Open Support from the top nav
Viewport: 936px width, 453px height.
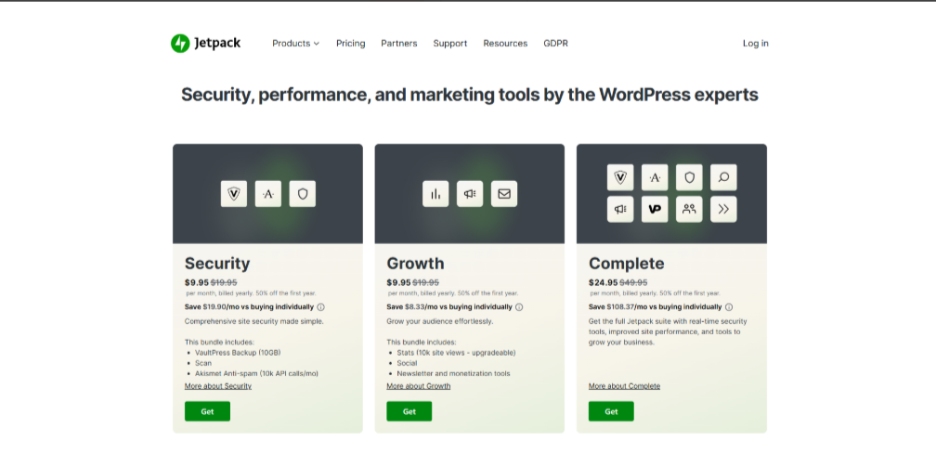tap(450, 44)
